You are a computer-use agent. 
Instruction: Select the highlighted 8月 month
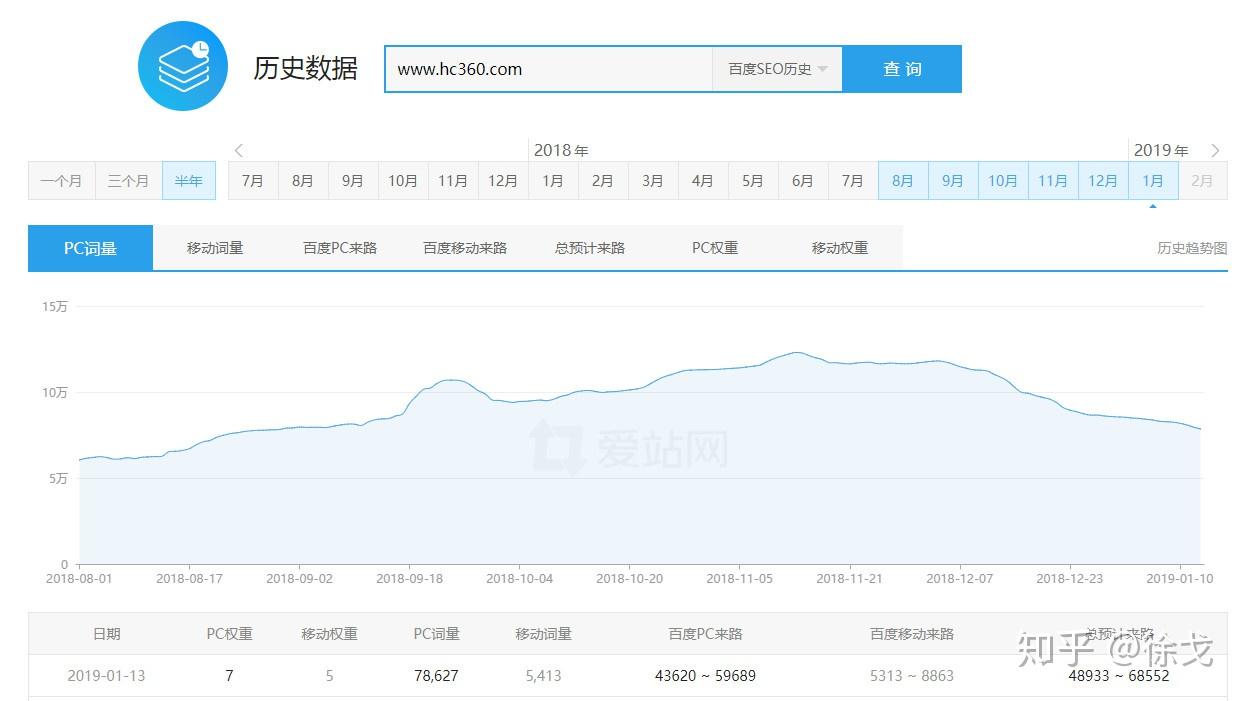903,181
